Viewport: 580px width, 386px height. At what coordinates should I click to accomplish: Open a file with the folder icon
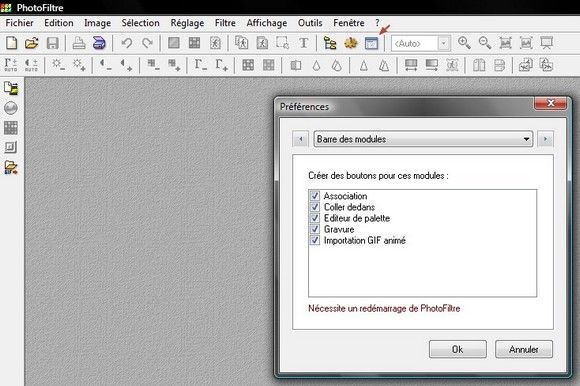[x=32, y=43]
